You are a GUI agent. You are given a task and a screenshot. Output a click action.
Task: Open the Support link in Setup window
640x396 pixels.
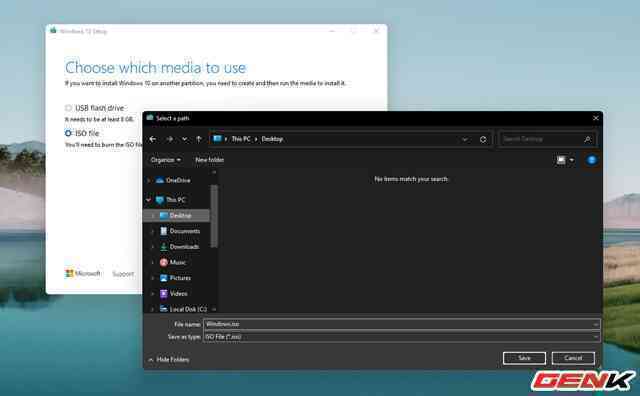[123, 274]
